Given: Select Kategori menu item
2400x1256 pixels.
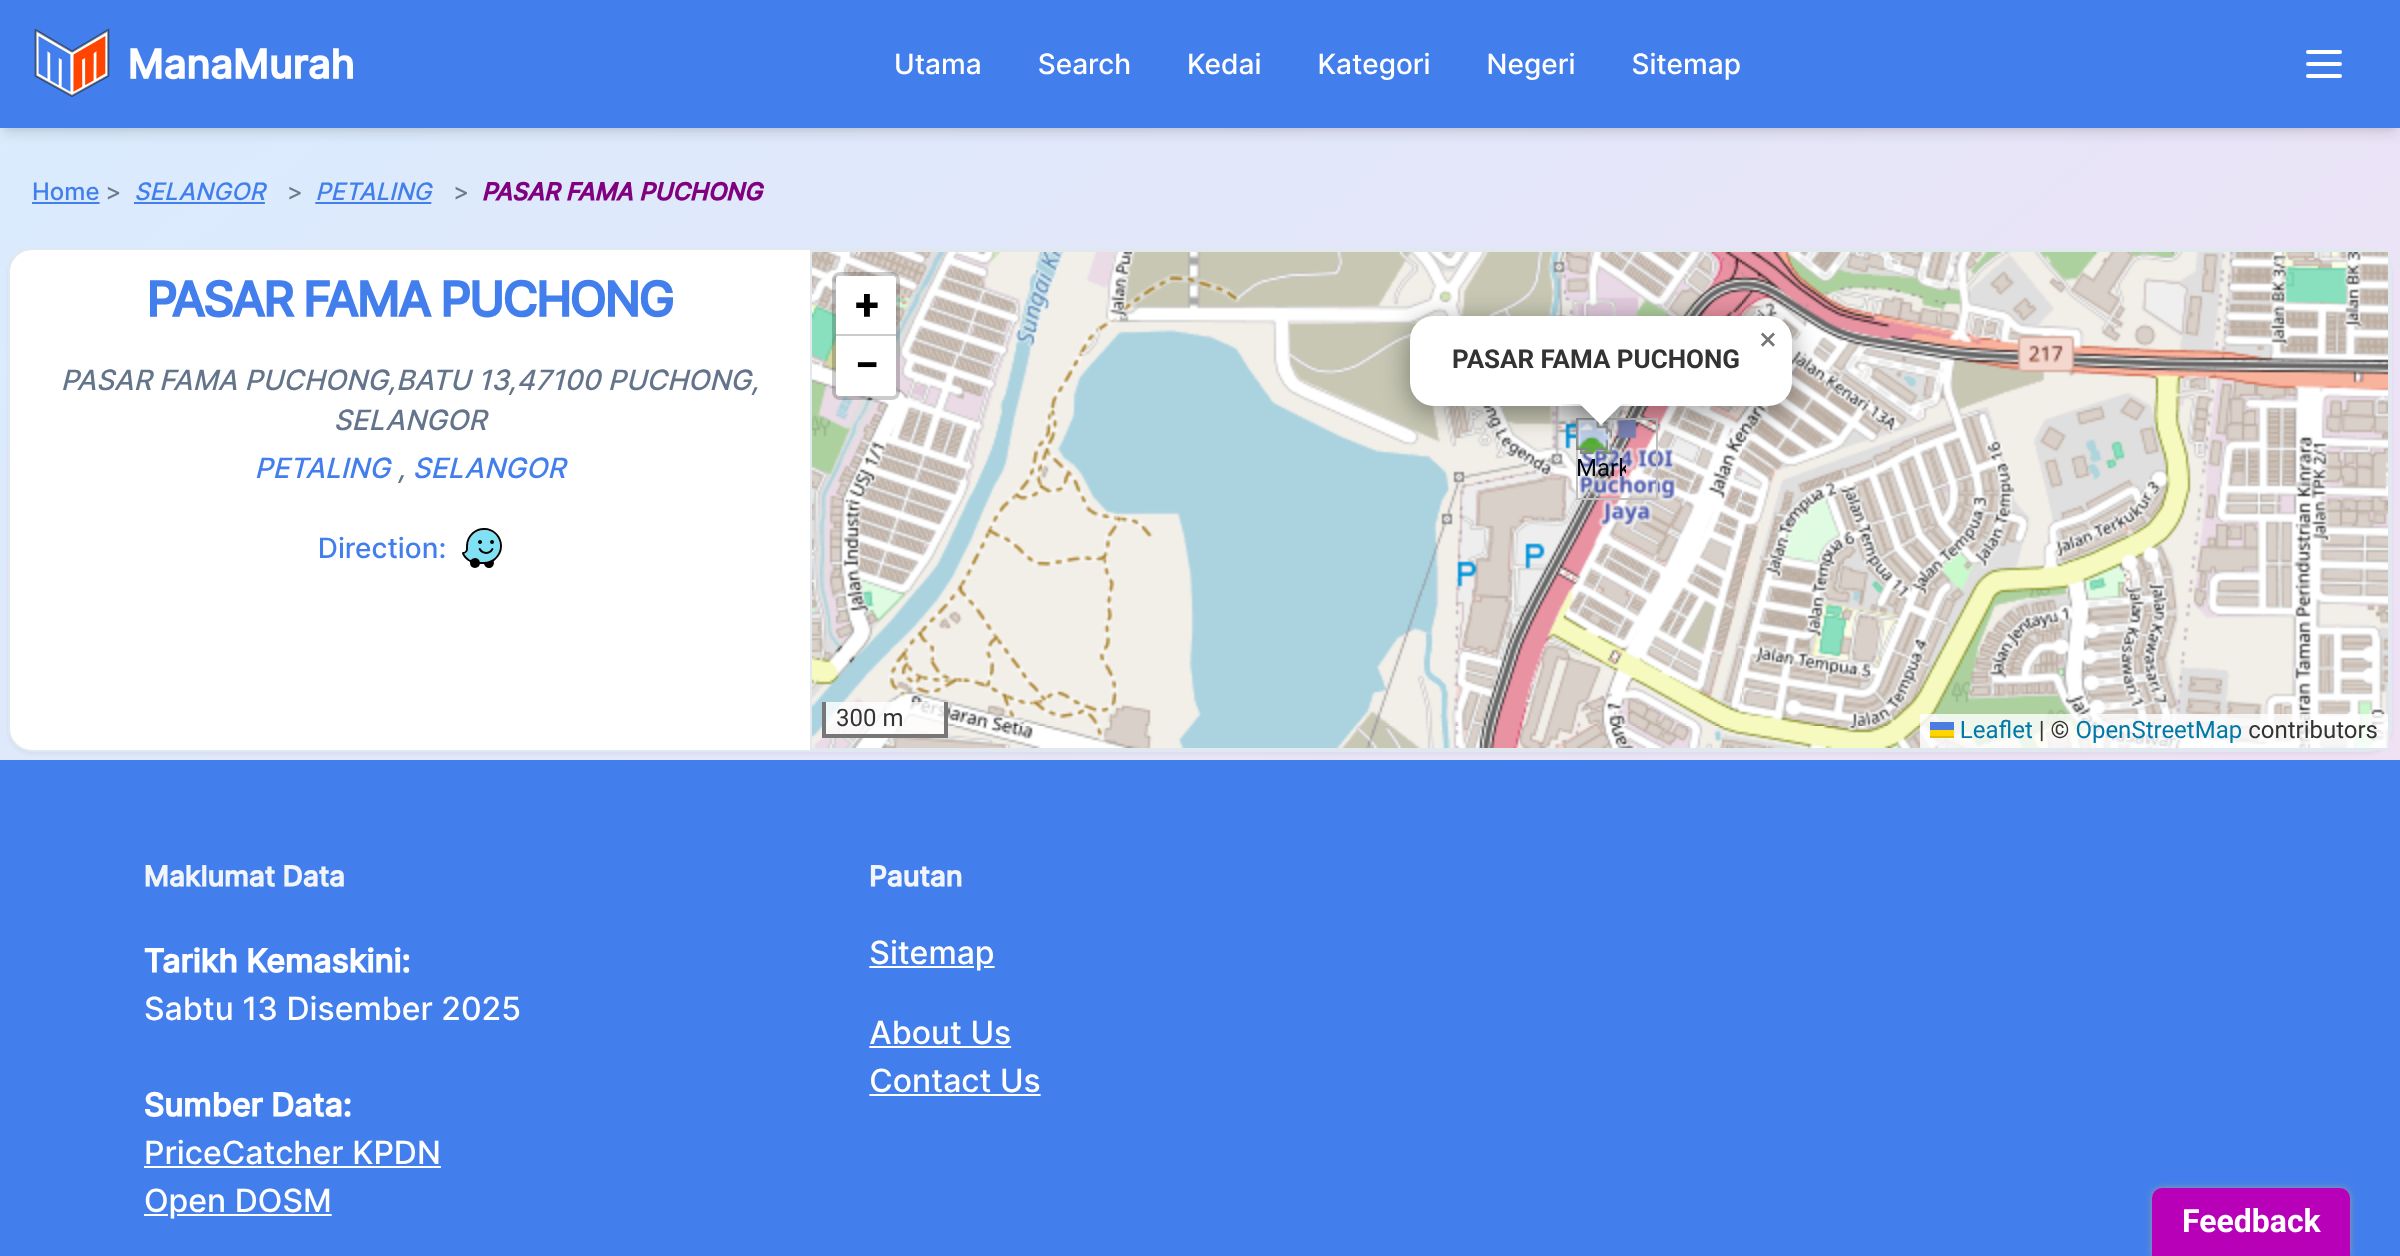Looking at the screenshot, I should [1373, 64].
